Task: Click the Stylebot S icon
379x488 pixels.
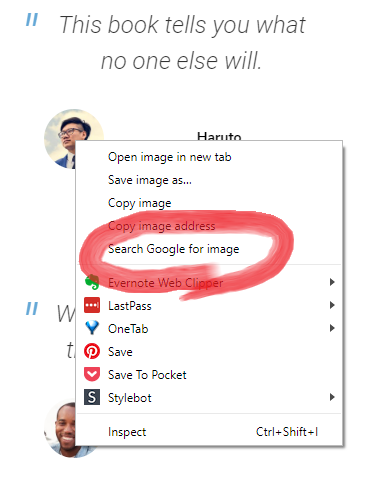Action: (x=92, y=397)
